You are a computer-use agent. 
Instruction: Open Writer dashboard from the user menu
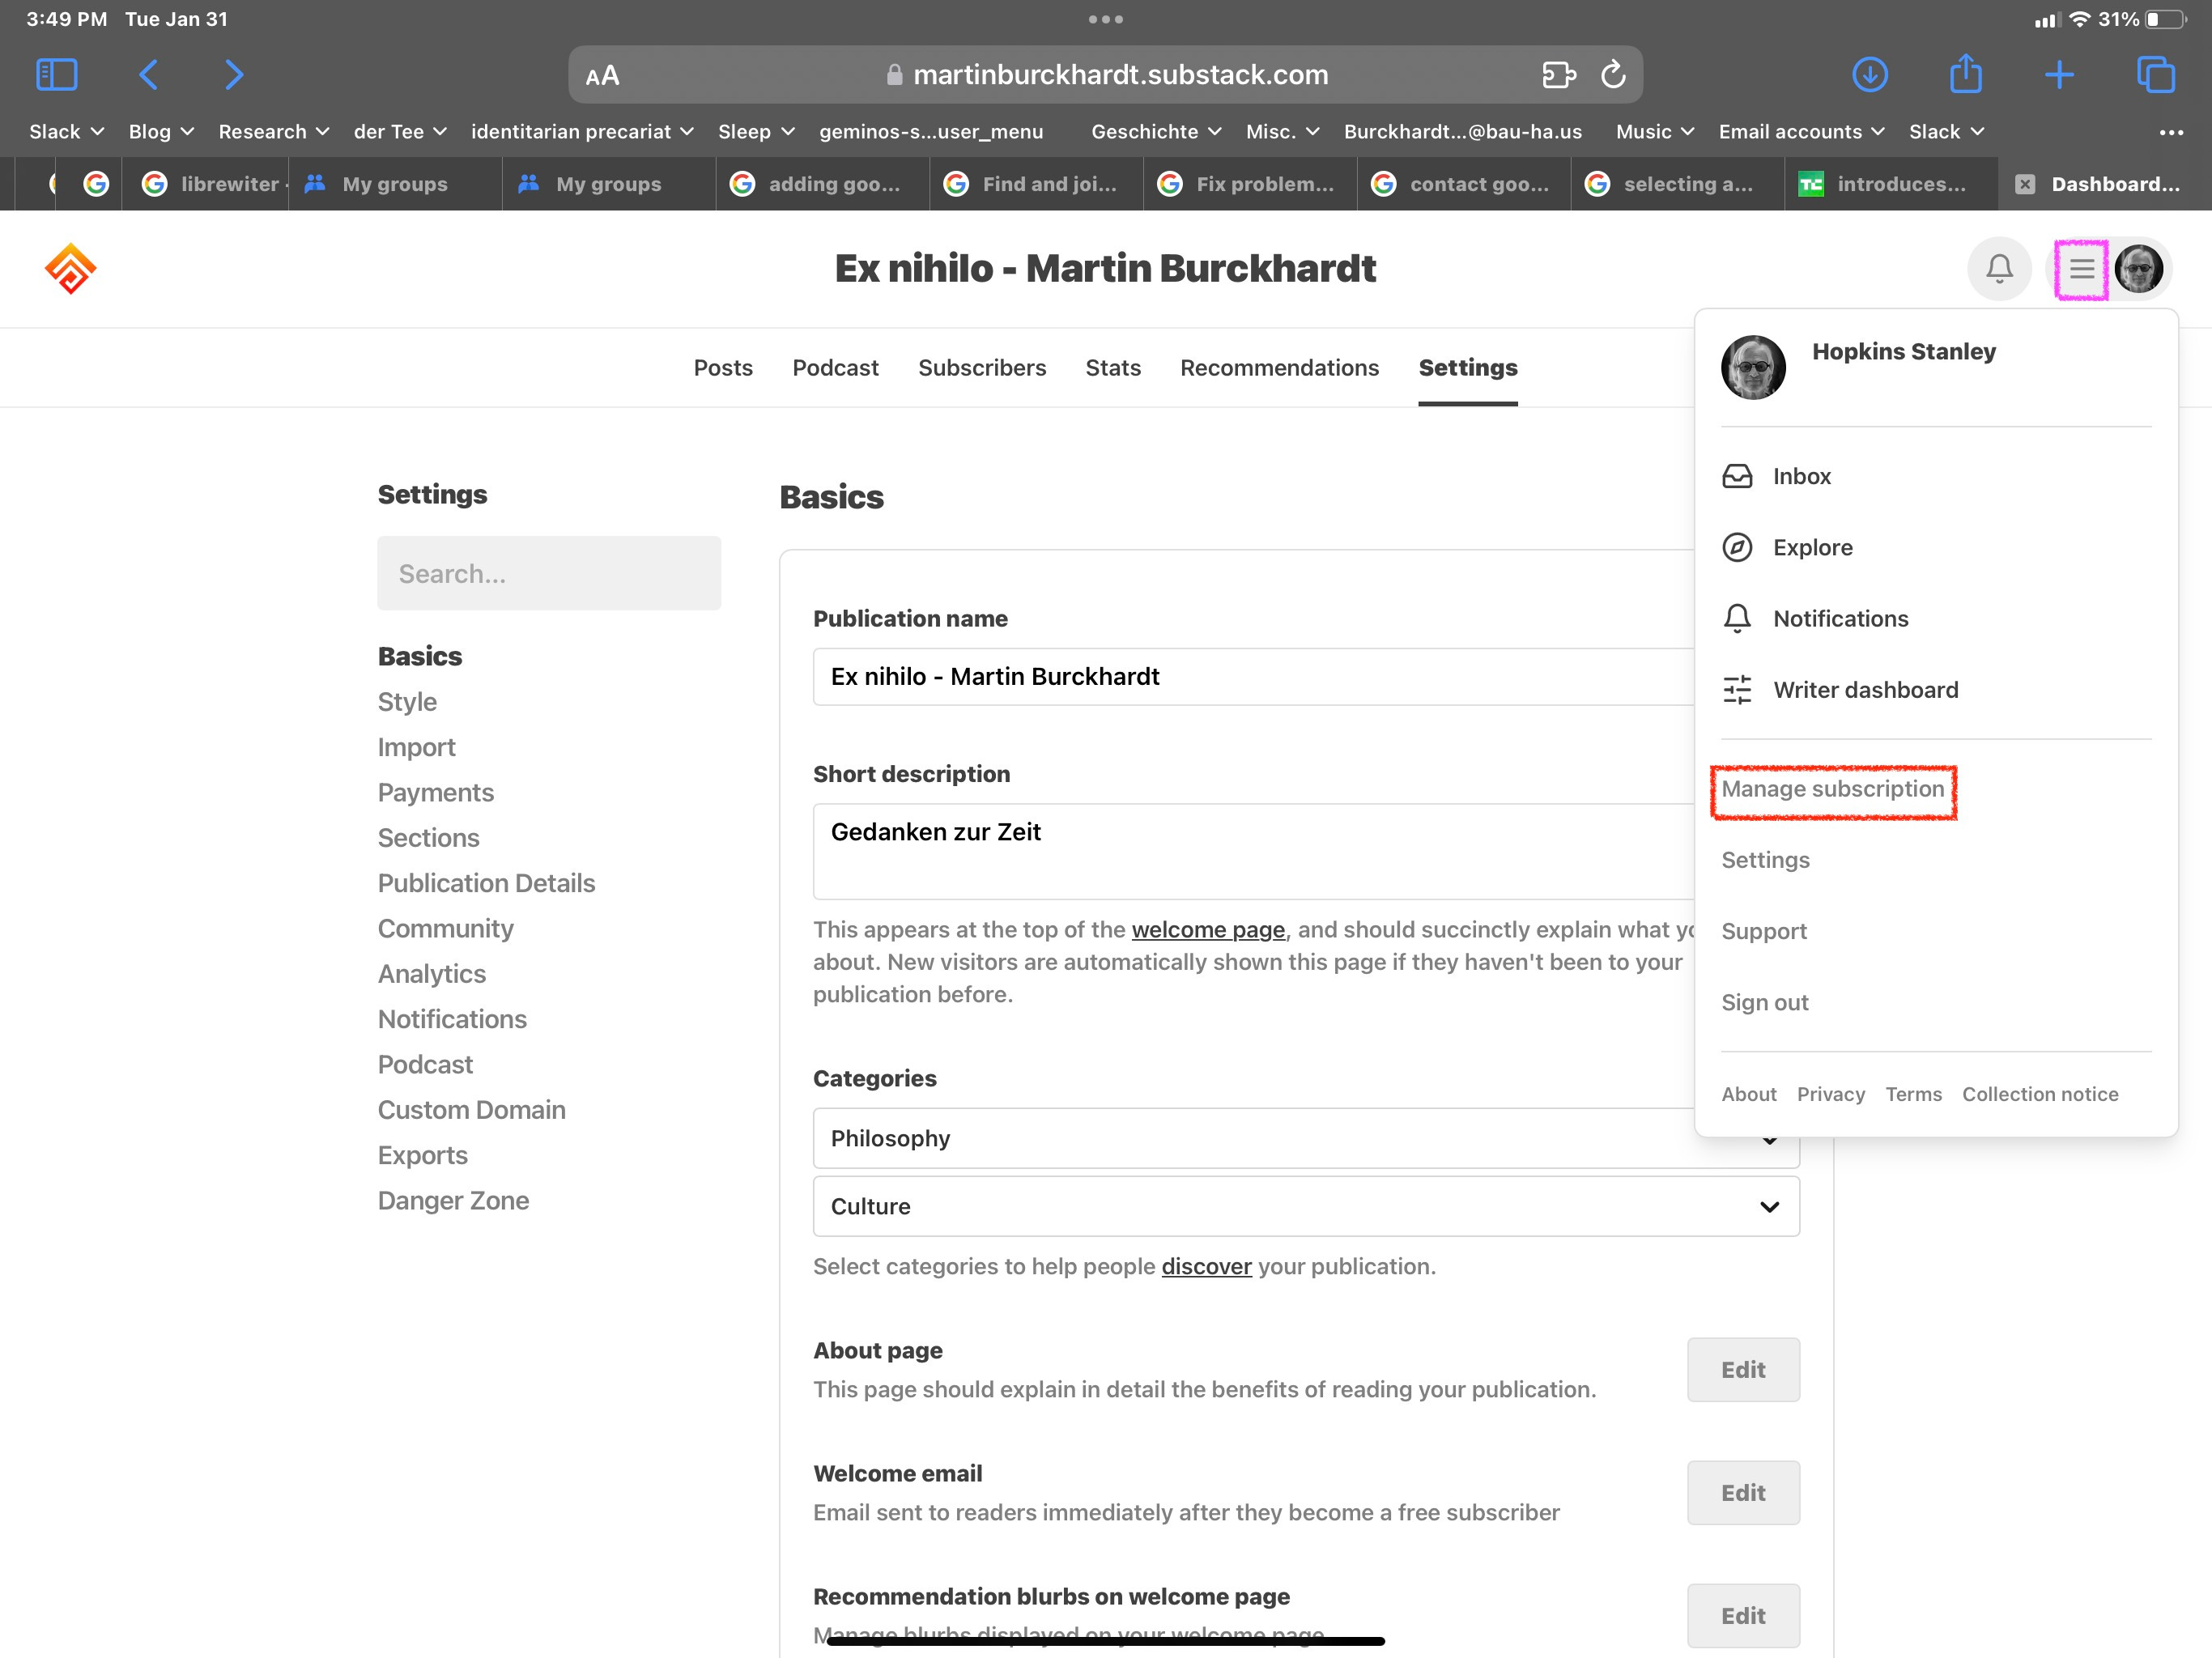tap(1840, 689)
